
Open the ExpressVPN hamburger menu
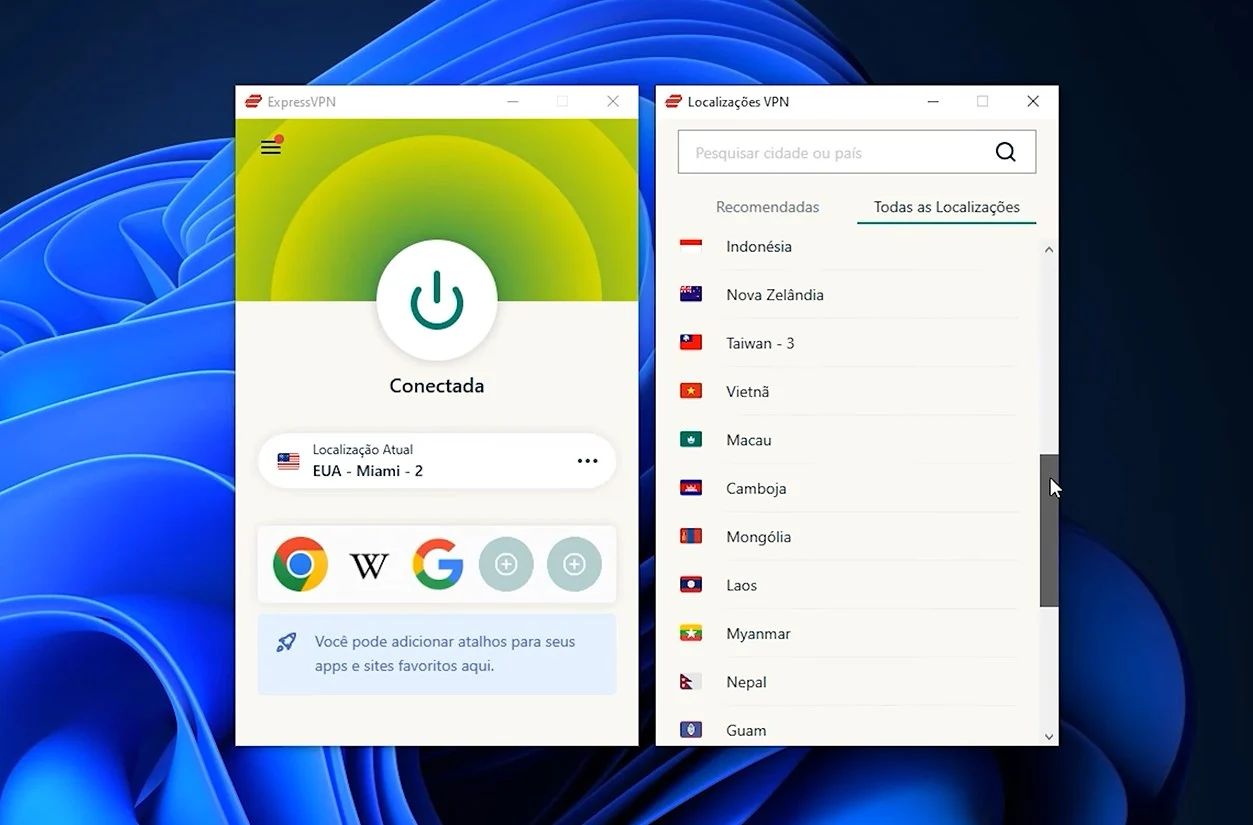[271, 147]
